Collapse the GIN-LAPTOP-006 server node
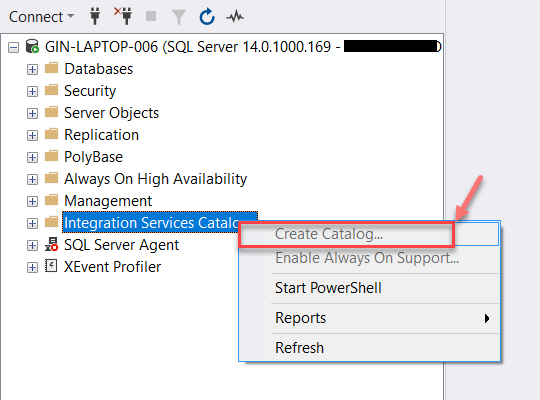 [13, 47]
